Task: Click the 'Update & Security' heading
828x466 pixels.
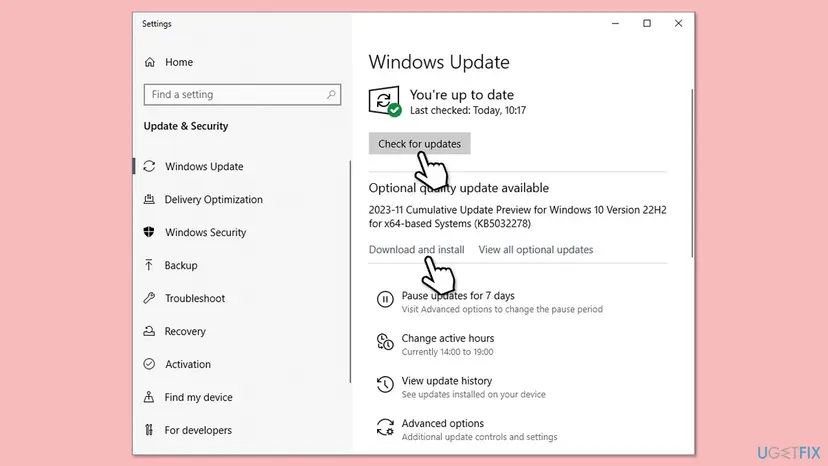Action: (x=186, y=126)
